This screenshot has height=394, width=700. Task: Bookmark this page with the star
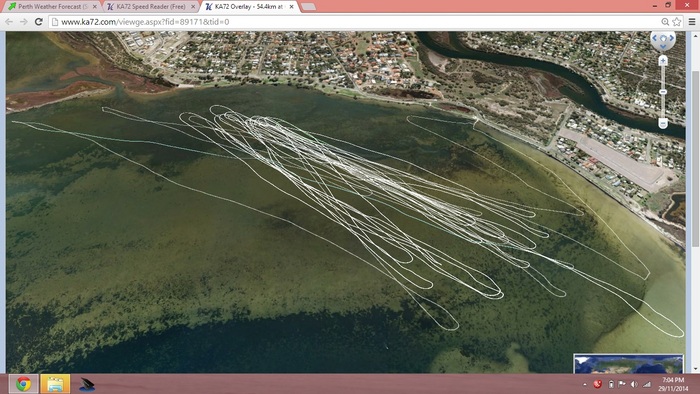click(x=677, y=21)
